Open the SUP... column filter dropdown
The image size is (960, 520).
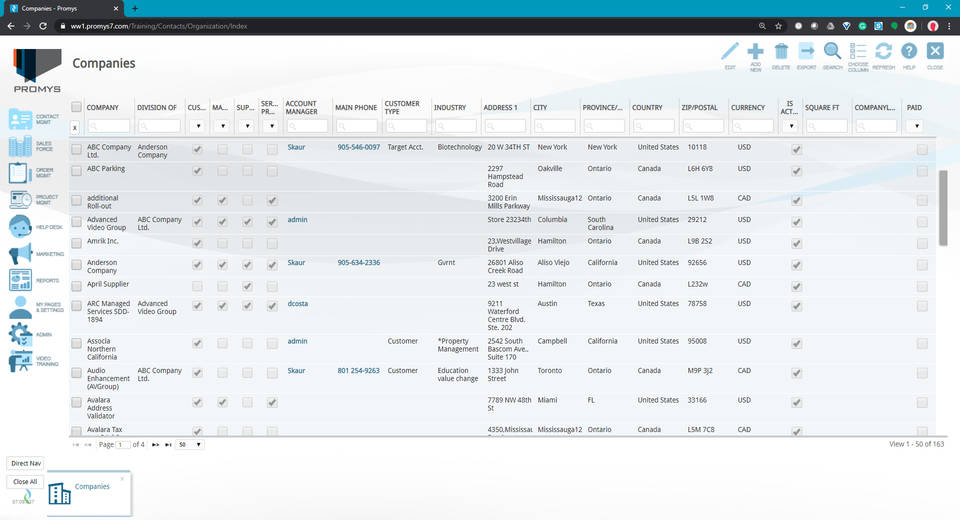[247, 126]
